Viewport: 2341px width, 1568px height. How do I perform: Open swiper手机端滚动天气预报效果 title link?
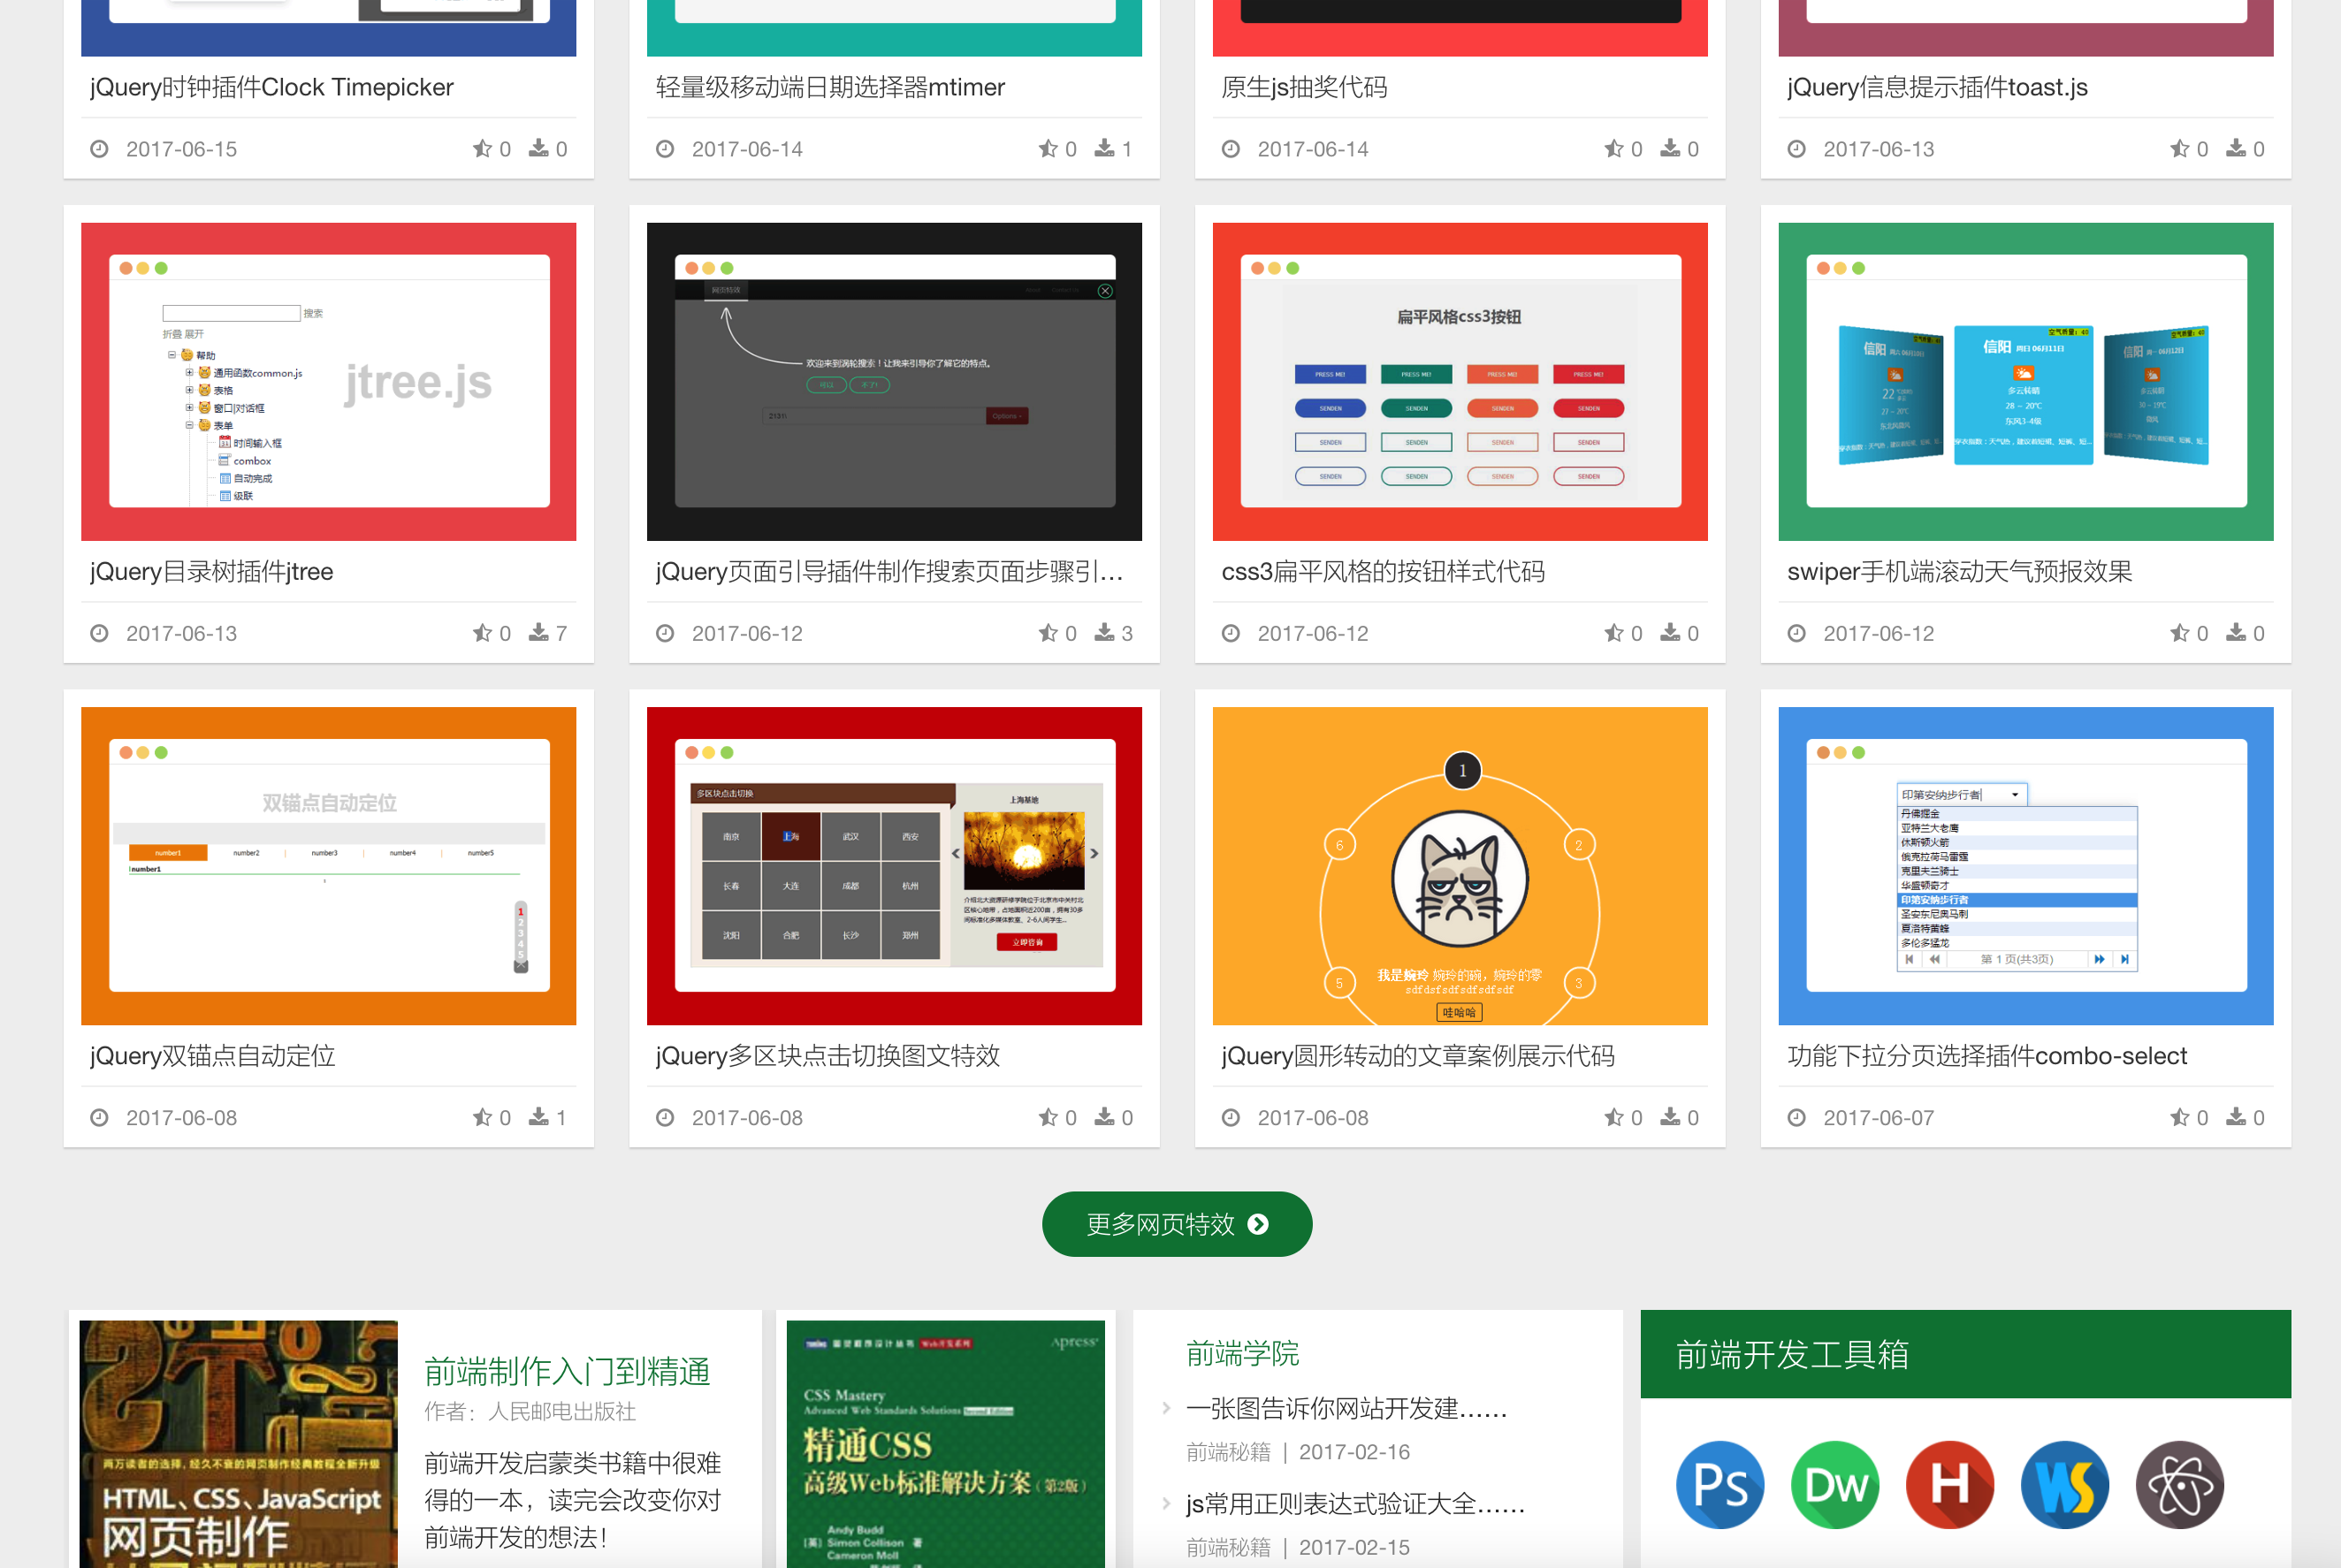point(1959,572)
